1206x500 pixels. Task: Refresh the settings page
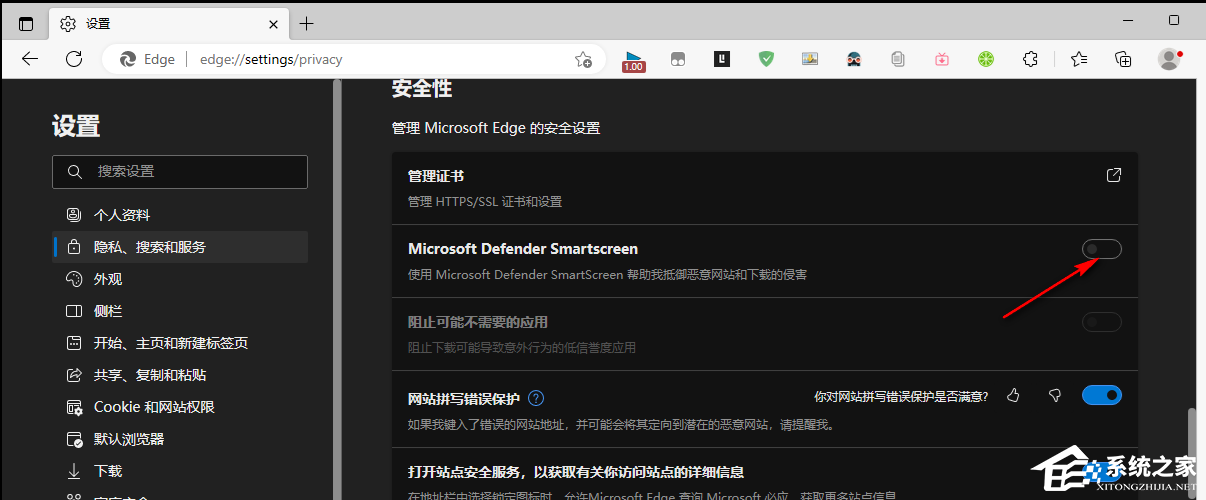tap(74, 59)
